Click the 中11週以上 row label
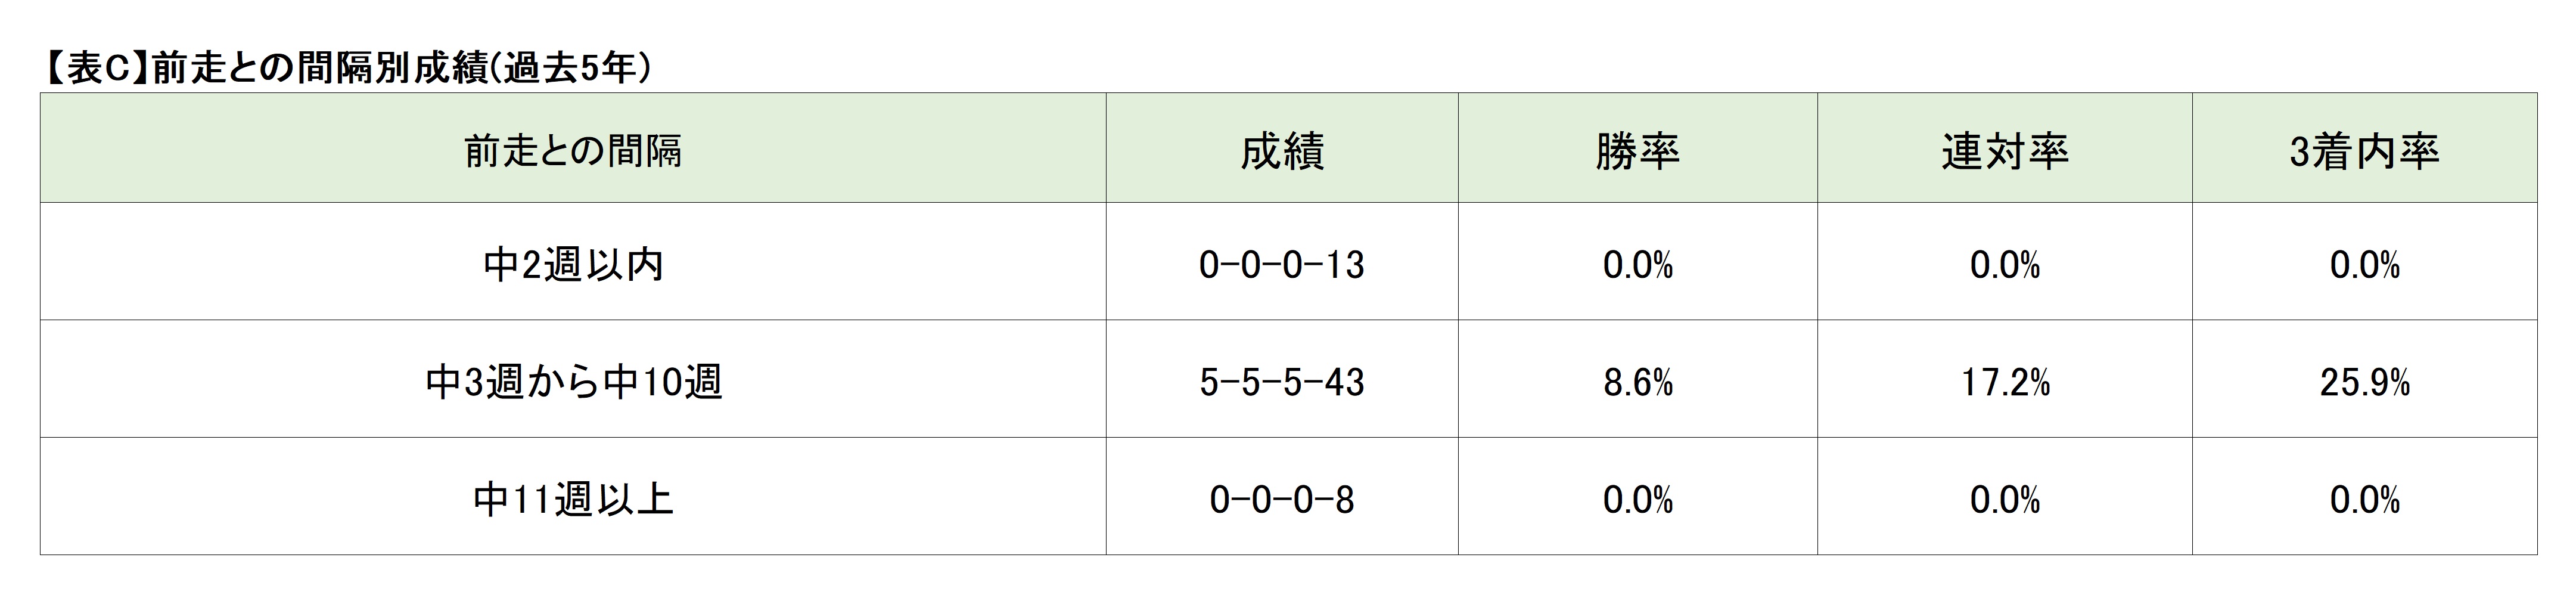The image size is (2576, 604). click(573, 499)
